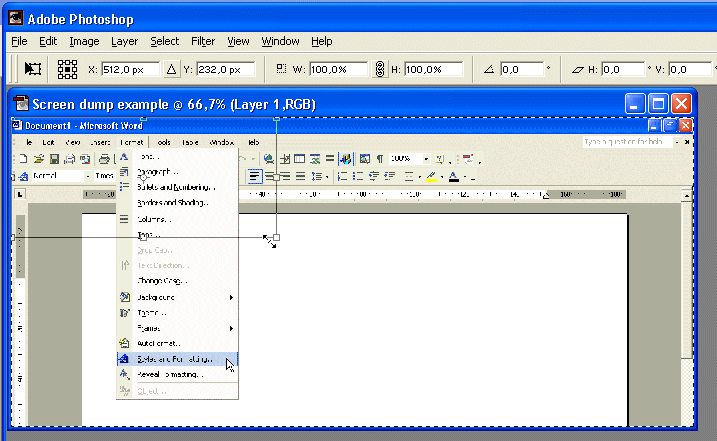Screen dimensions: 717x441
Task: Click the Save floppy icon in Word toolbar
Action: point(54,159)
